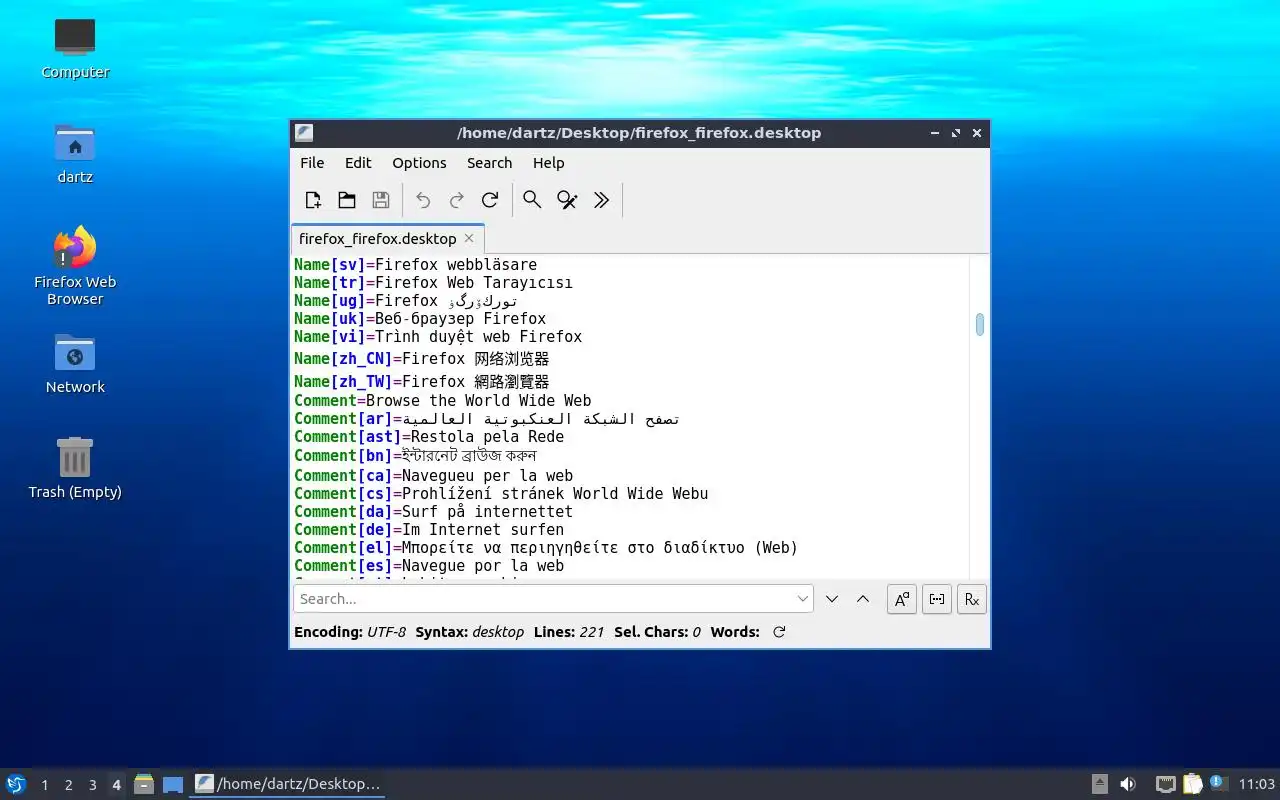This screenshot has height=800, width=1280.
Task: Click the vertical scrollbar handle in editor
Action: (980, 324)
